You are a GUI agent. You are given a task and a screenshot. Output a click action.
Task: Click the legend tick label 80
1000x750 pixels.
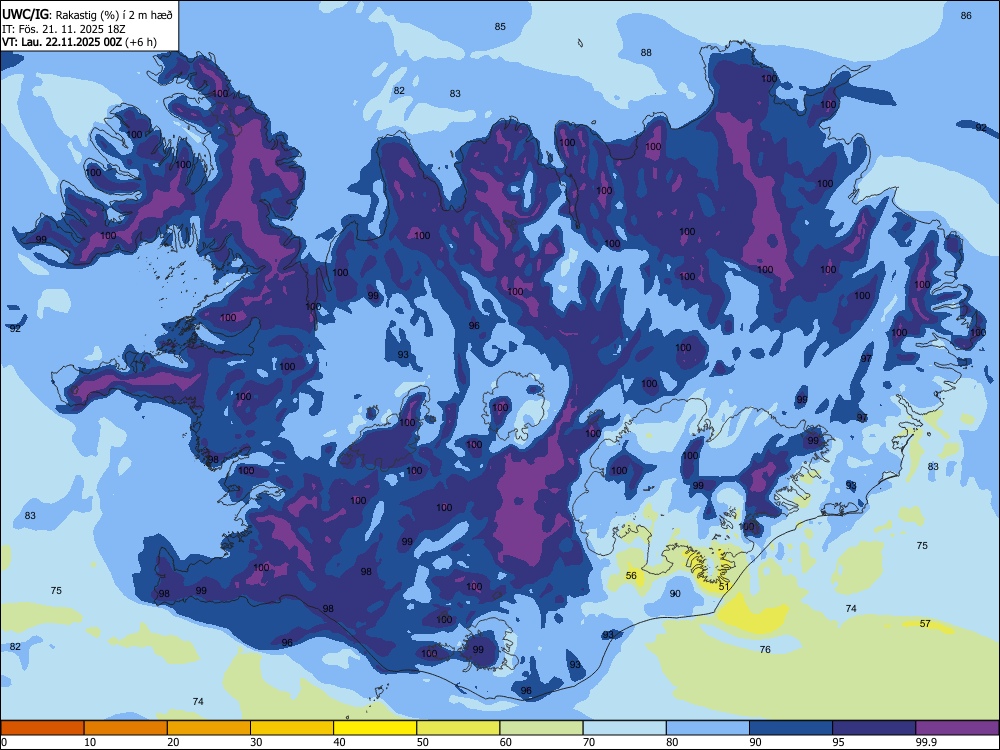(x=672, y=742)
